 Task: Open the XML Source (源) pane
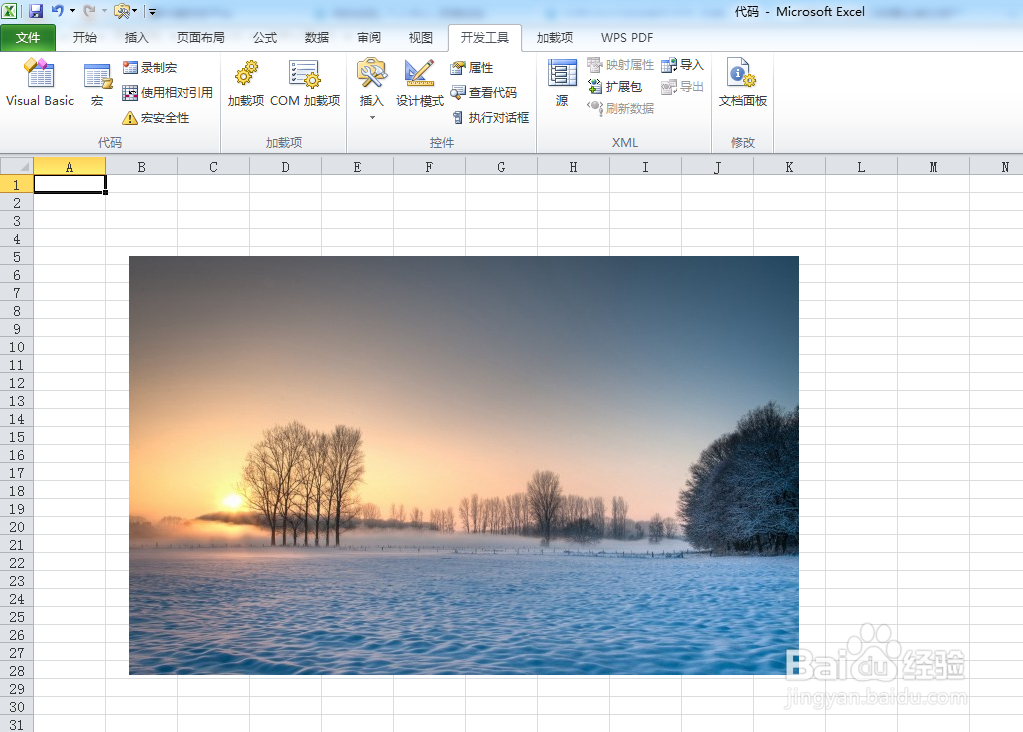click(x=562, y=83)
